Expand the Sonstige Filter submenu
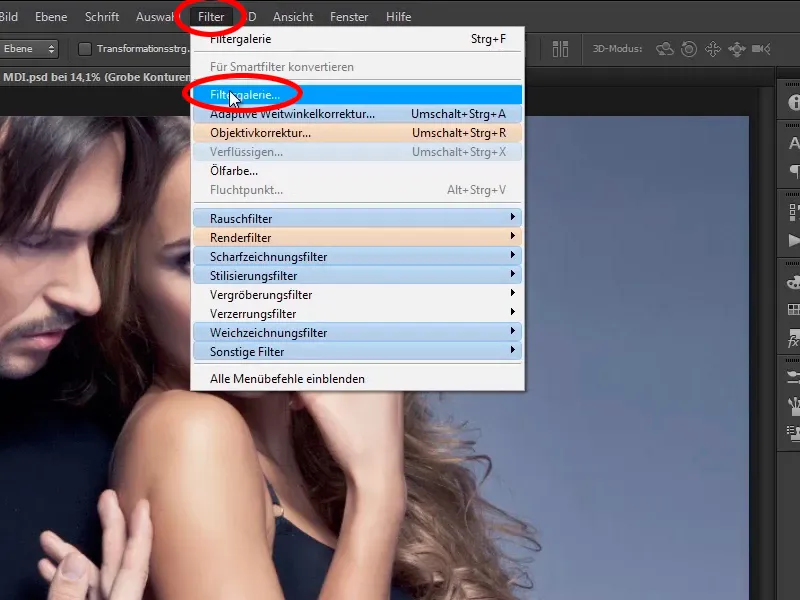800x600 pixels. 357,352
